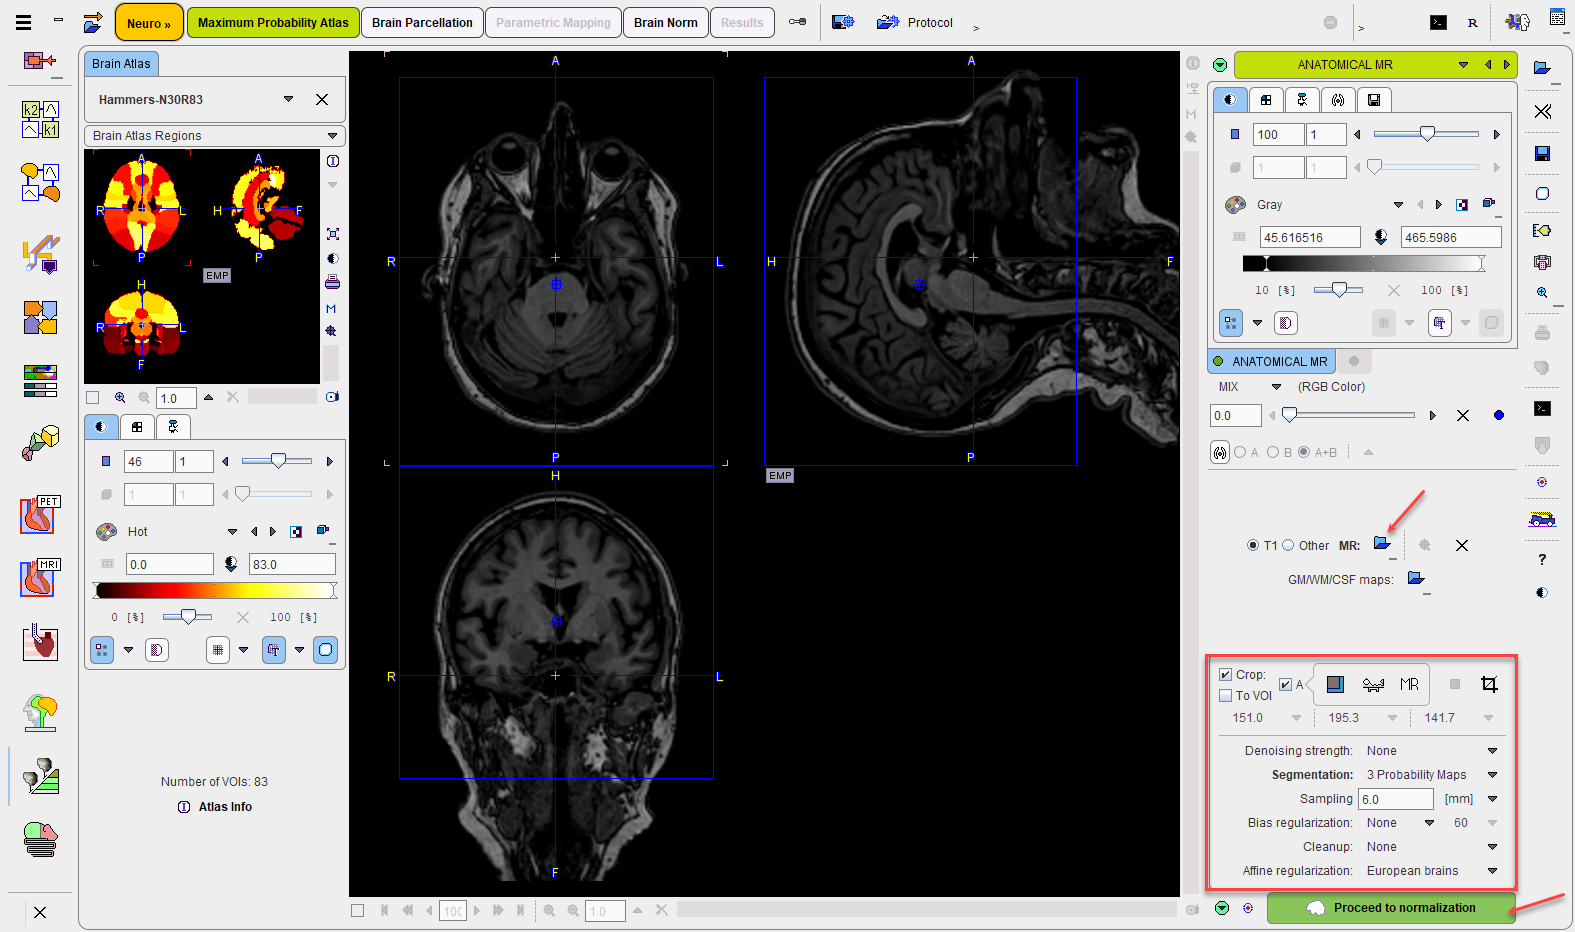Select the T1 radio button

click(1253, 545)
